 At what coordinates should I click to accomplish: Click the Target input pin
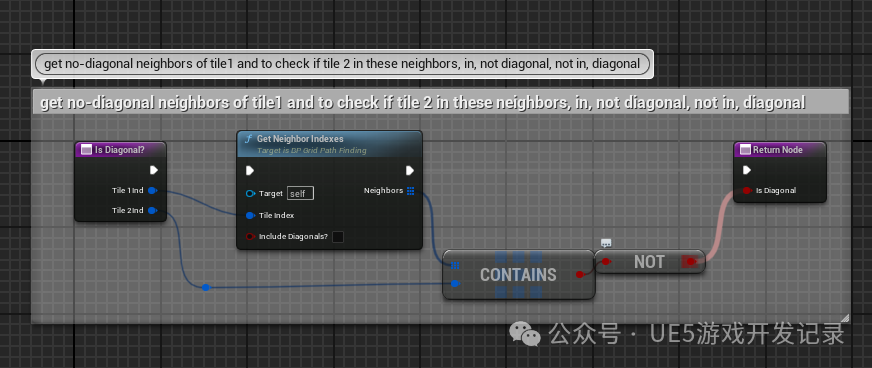coord(250,193)
